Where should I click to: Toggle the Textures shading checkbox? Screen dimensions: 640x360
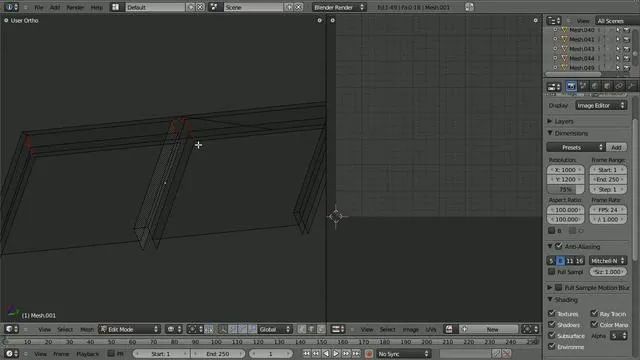coord(551,313)
